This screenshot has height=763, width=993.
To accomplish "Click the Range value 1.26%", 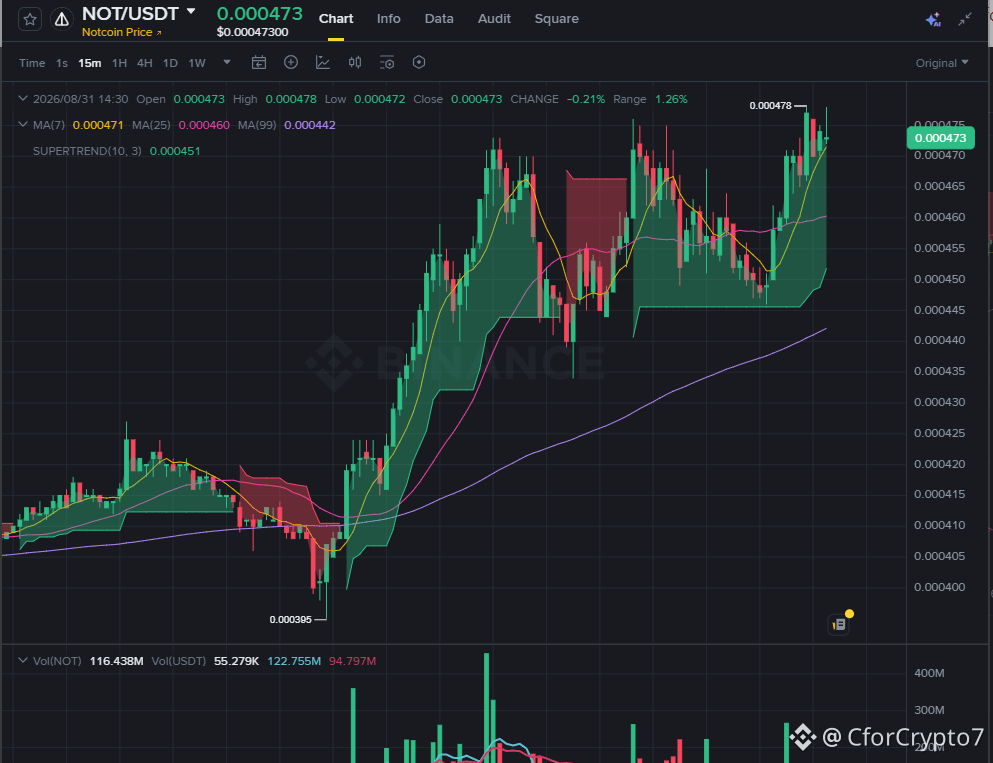I will point(671,99).
